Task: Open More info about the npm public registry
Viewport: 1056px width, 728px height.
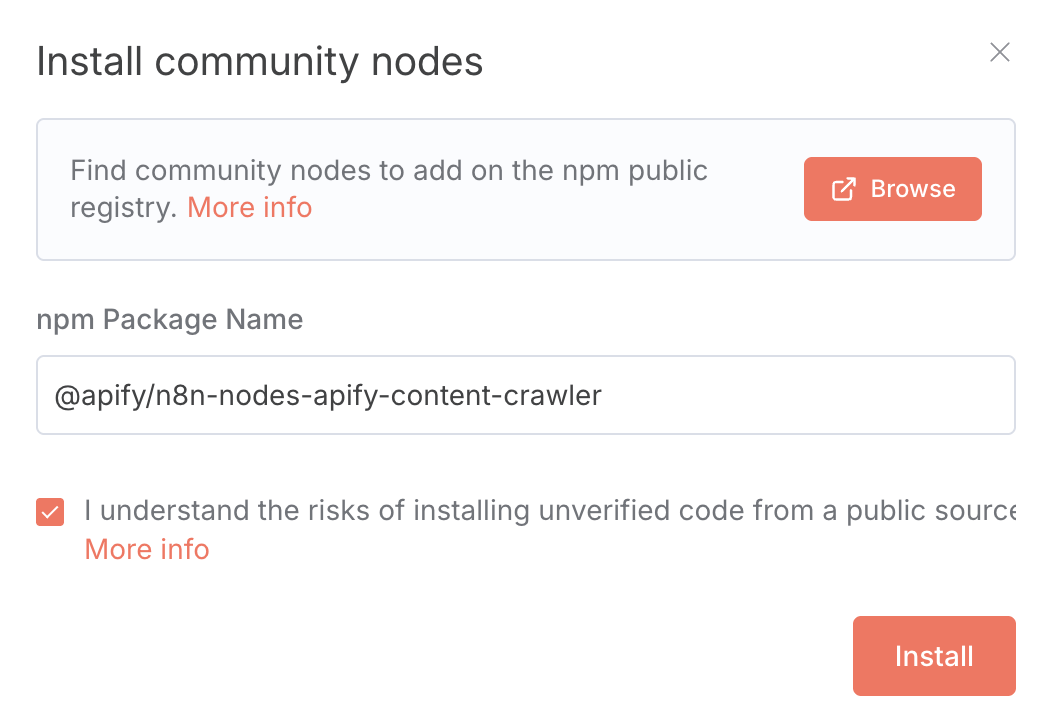Action: (249, 207)
